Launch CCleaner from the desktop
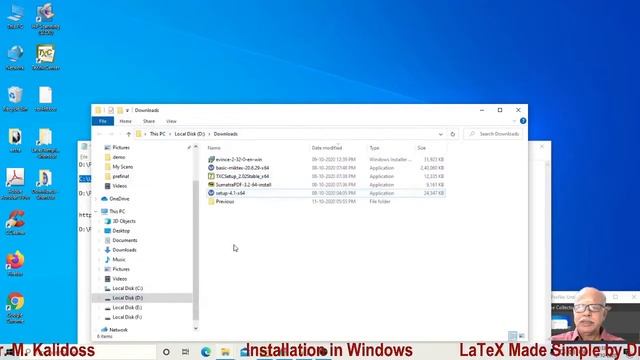640x360 pixels. [x=15, y=222]
